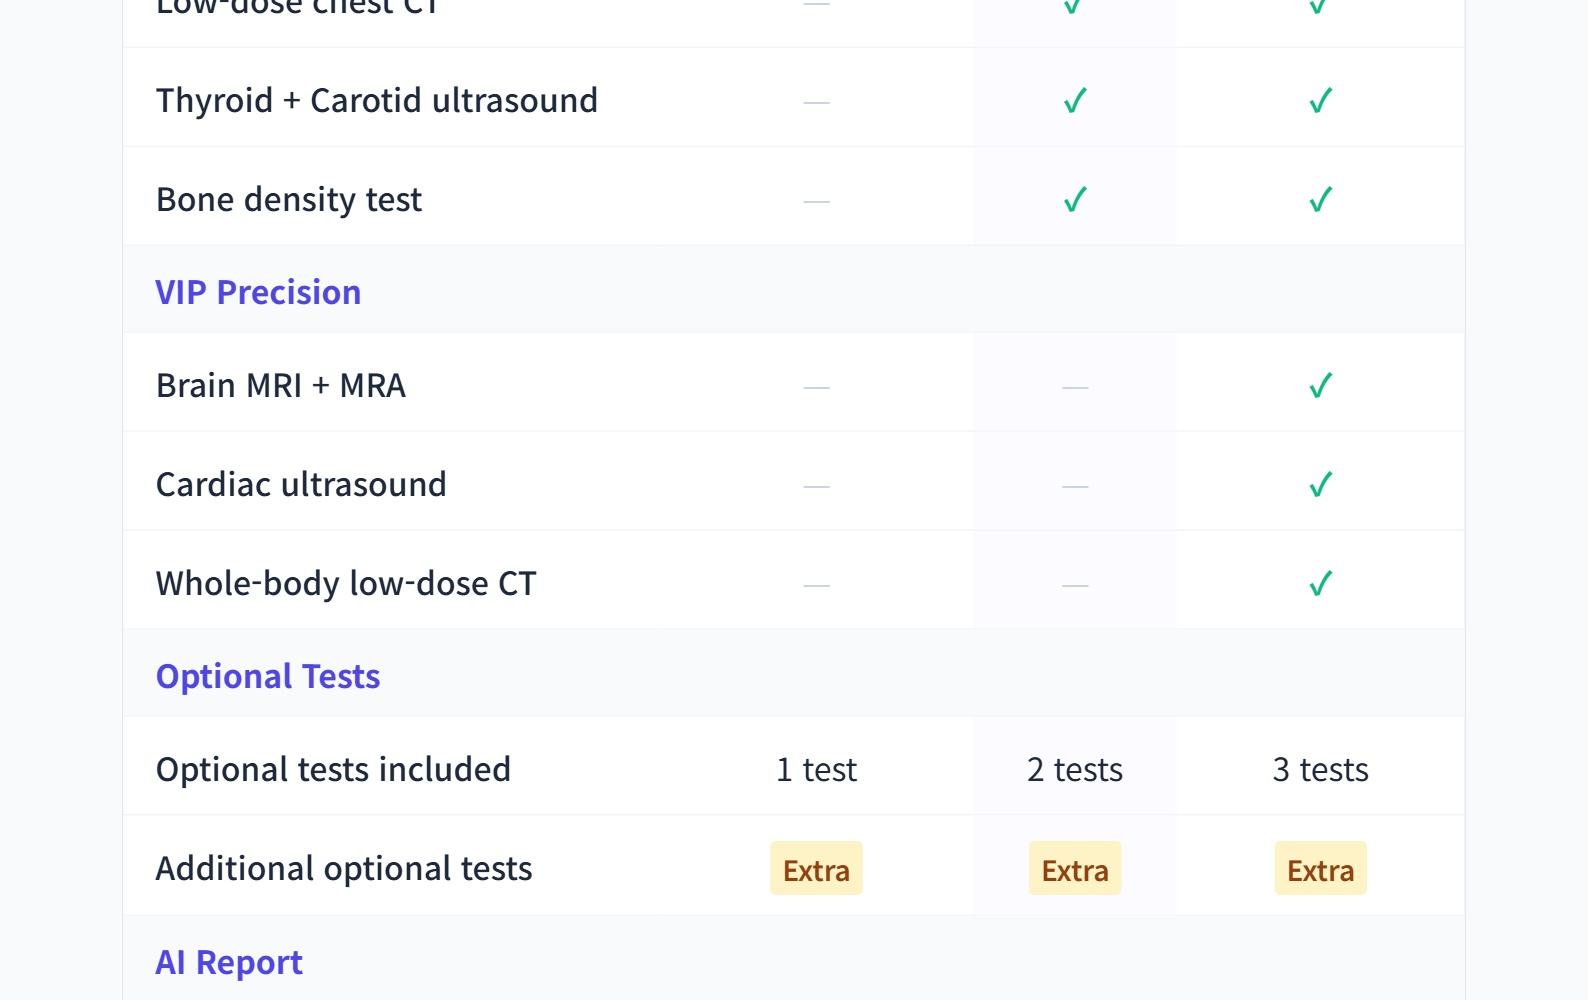Click the last-column checkmark for Thyroid + Carotid ultrasound

point(1320,101)
